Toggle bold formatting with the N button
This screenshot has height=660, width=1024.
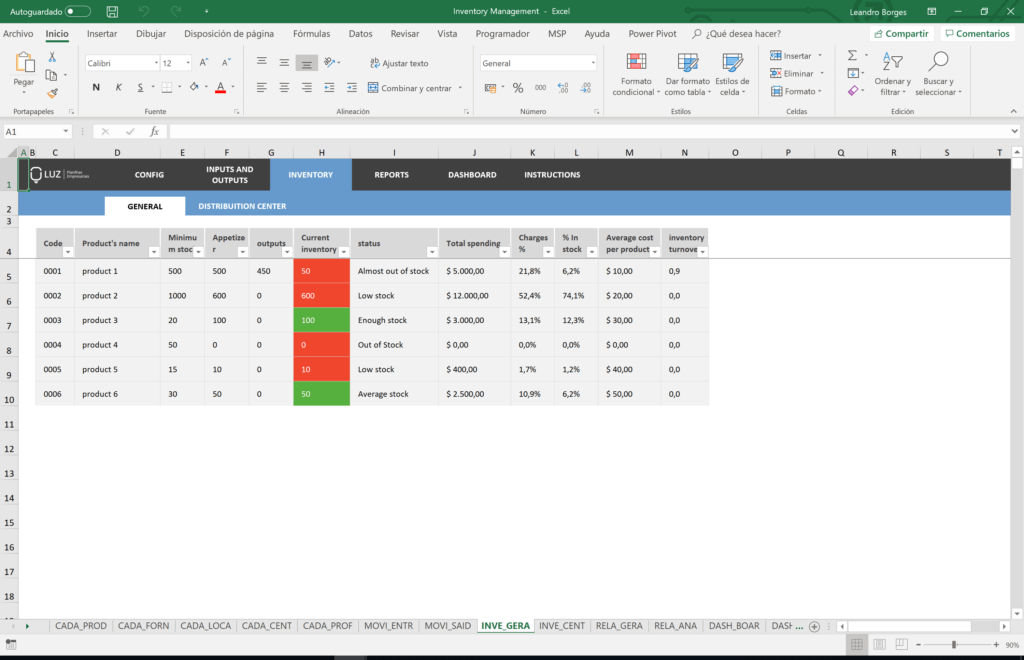coord(95,88)
